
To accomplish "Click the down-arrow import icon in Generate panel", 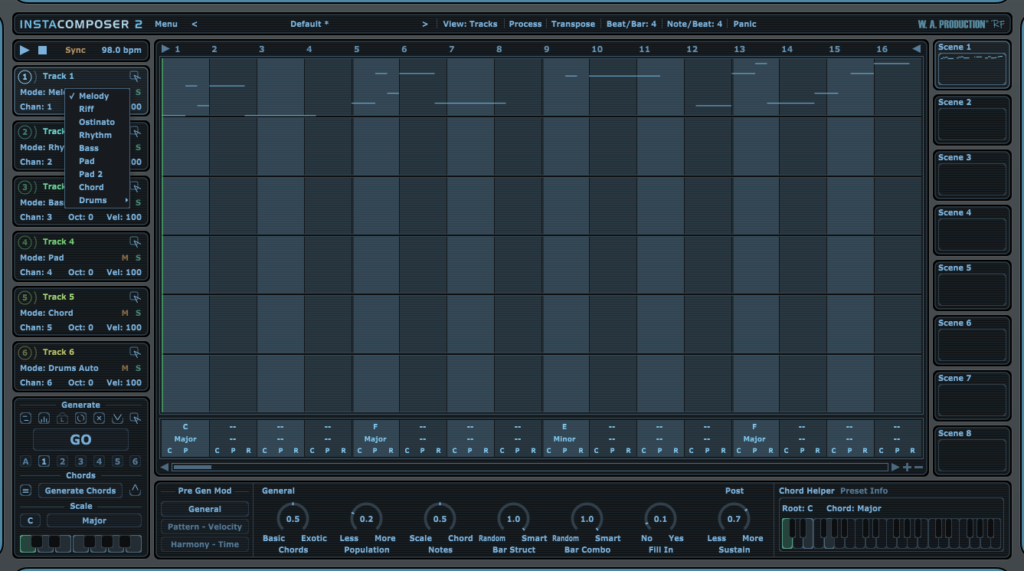I will pos(117,418).
